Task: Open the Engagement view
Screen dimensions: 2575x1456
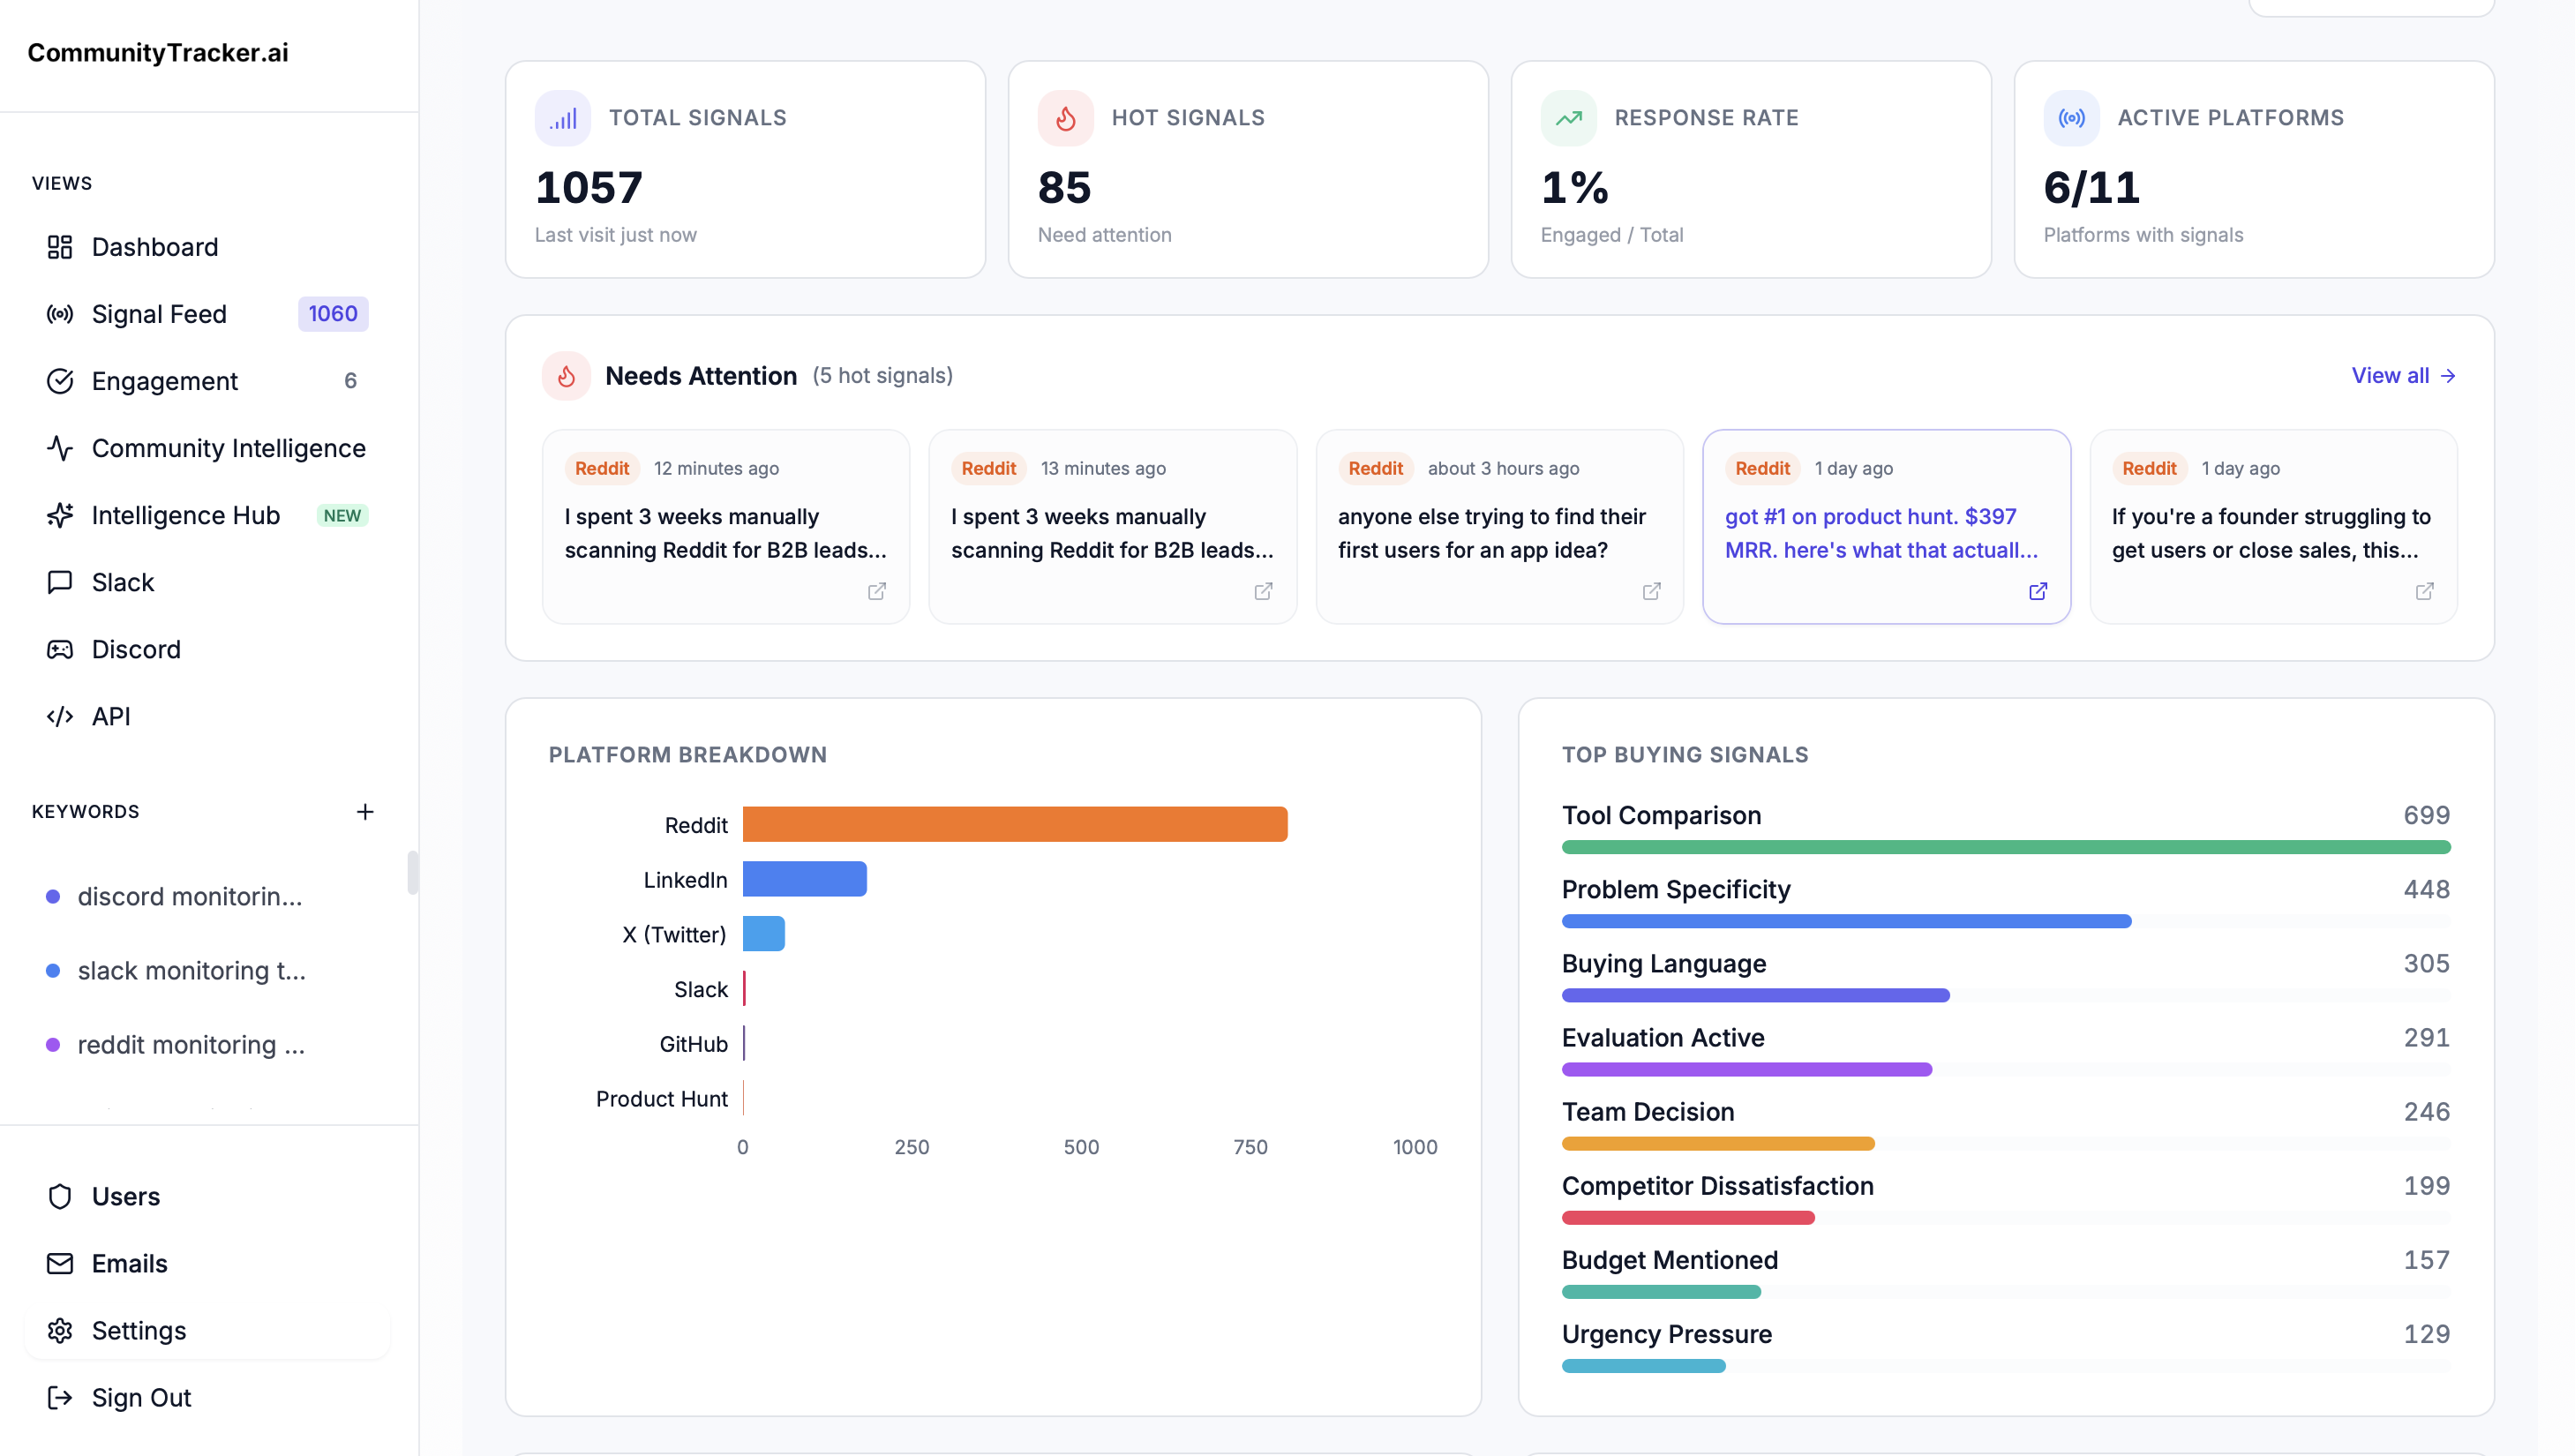Action: point(165,381)
